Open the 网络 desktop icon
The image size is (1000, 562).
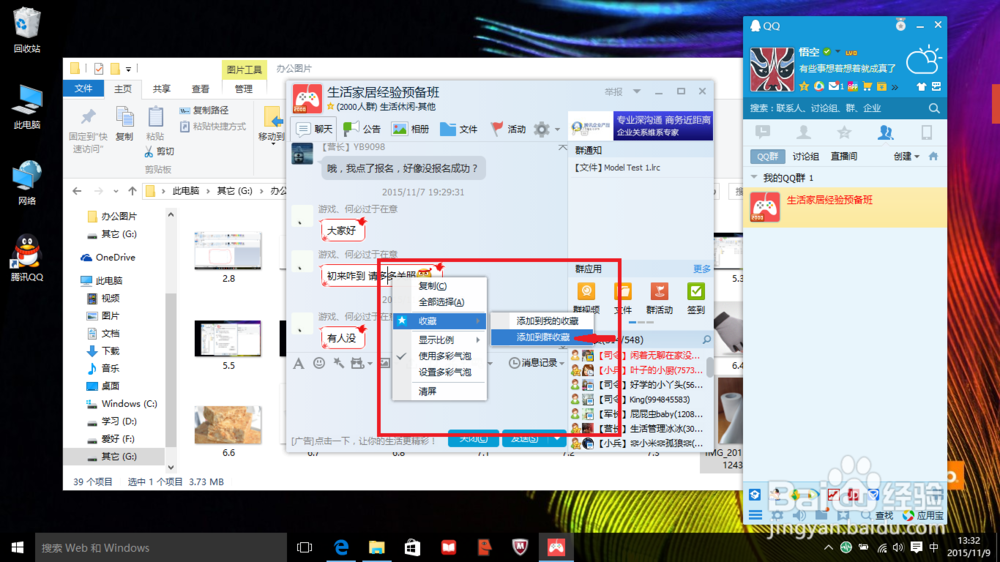point(27,182)
